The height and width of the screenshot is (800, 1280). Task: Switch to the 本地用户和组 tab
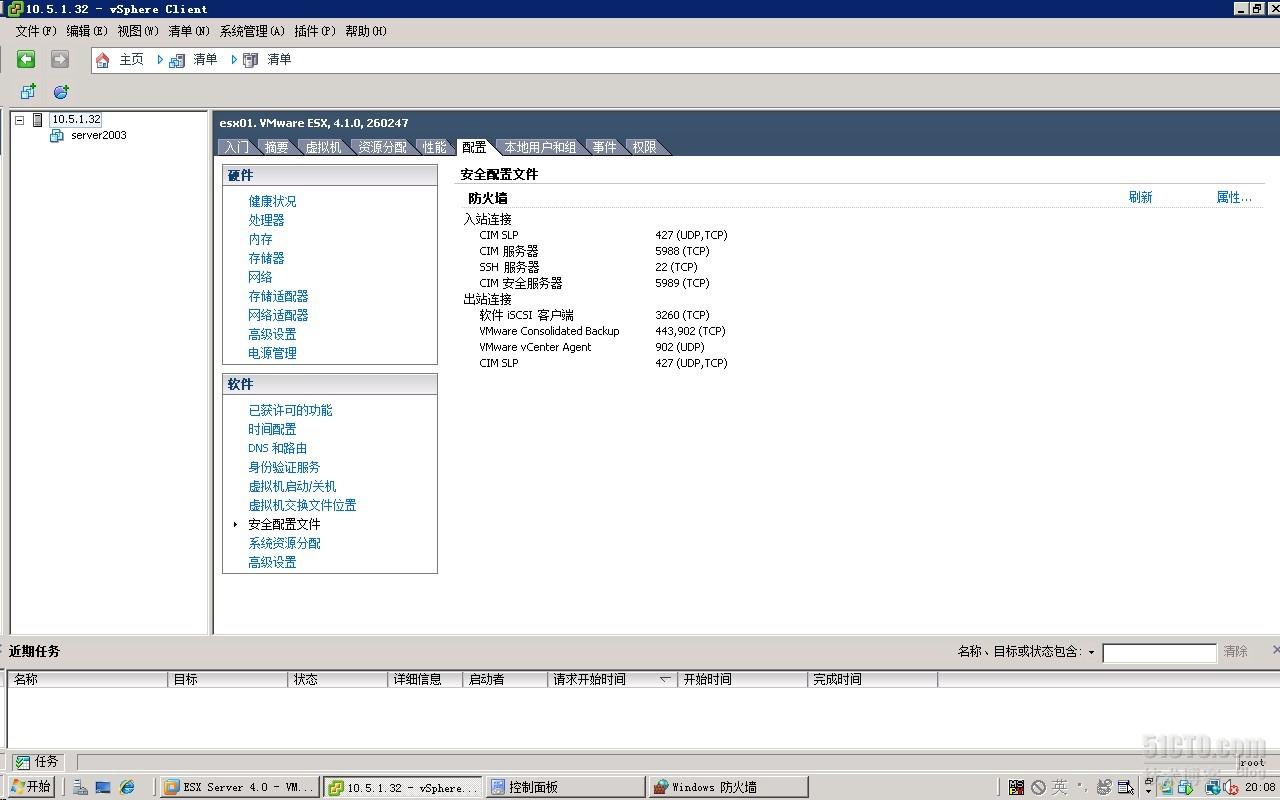[540, 147]
